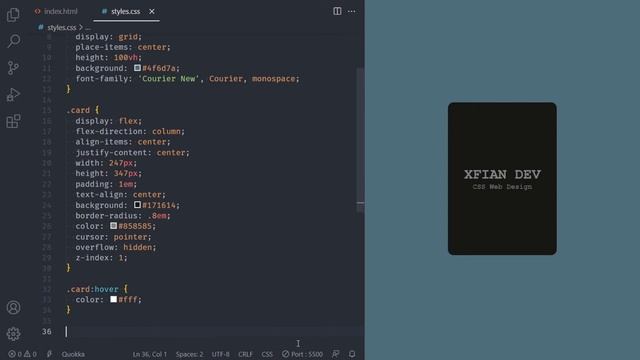The width and height of the screenshot is (640, 360).
Task: Open the Source Control view
Action: [13, 68]
